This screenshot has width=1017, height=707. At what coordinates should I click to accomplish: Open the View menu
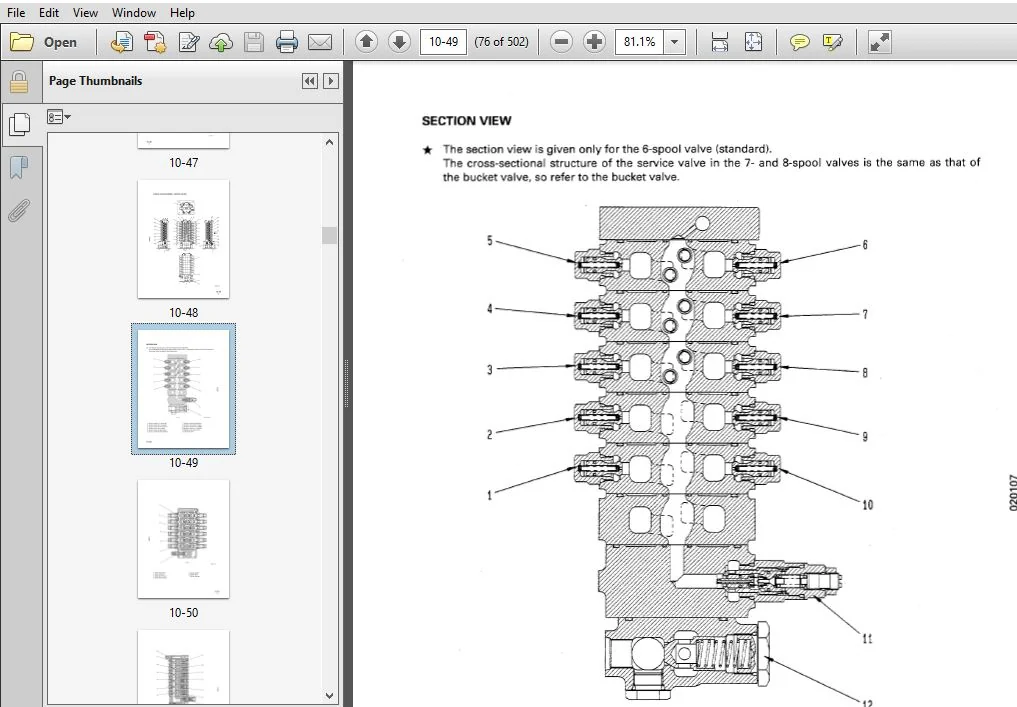click(85, 12)
